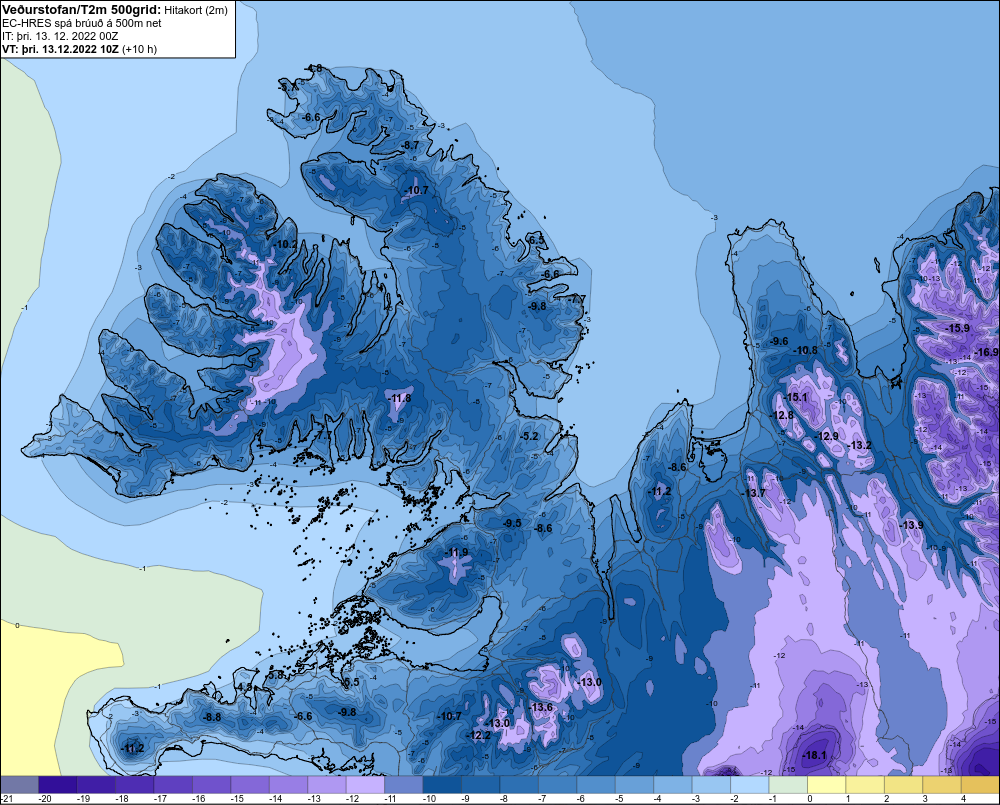Viewport: 1000px width, 805px height.
Task: Click the grayish legend swatch above the -21 label
Action: click(x=19, y=785)
